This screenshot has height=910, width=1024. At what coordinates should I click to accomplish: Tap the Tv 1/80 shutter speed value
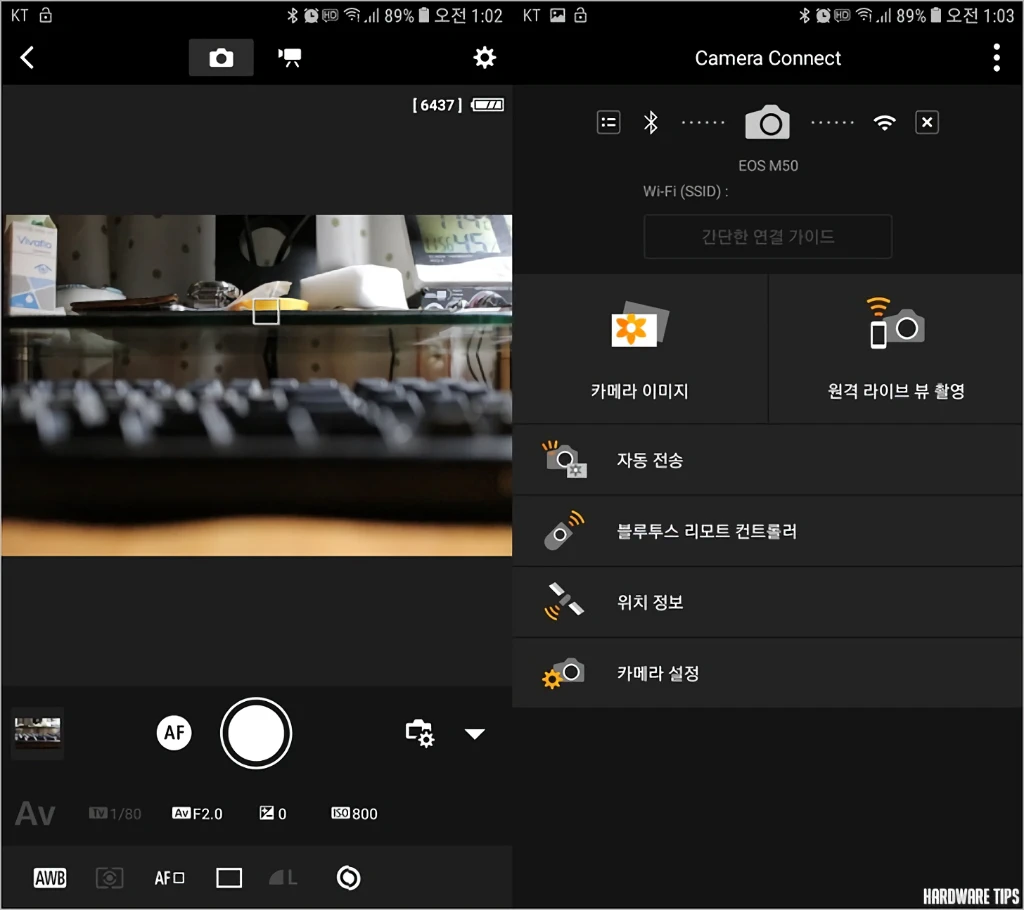tap(115, 814)
